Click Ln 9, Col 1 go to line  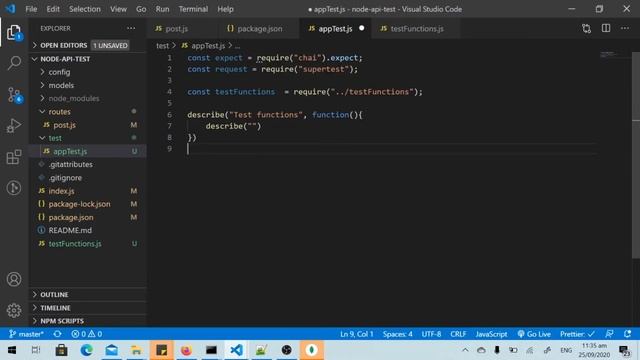click(x=357, y=334)
